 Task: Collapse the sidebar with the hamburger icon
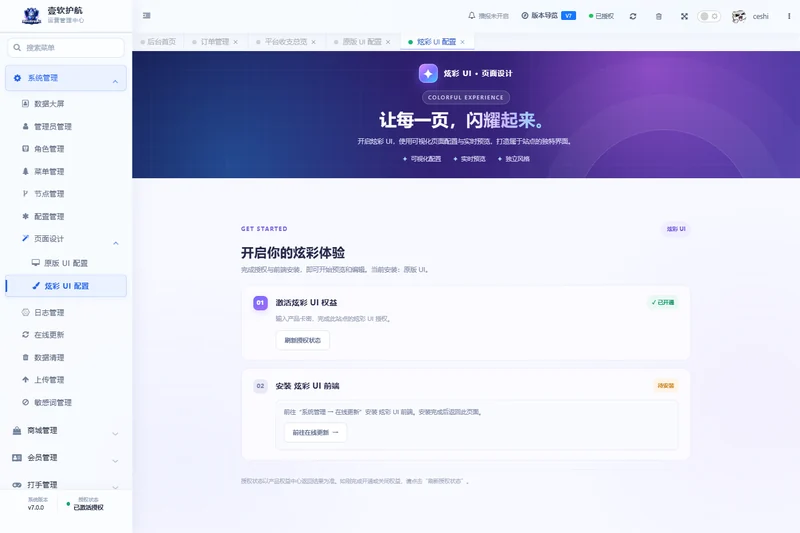coord(146,16)
